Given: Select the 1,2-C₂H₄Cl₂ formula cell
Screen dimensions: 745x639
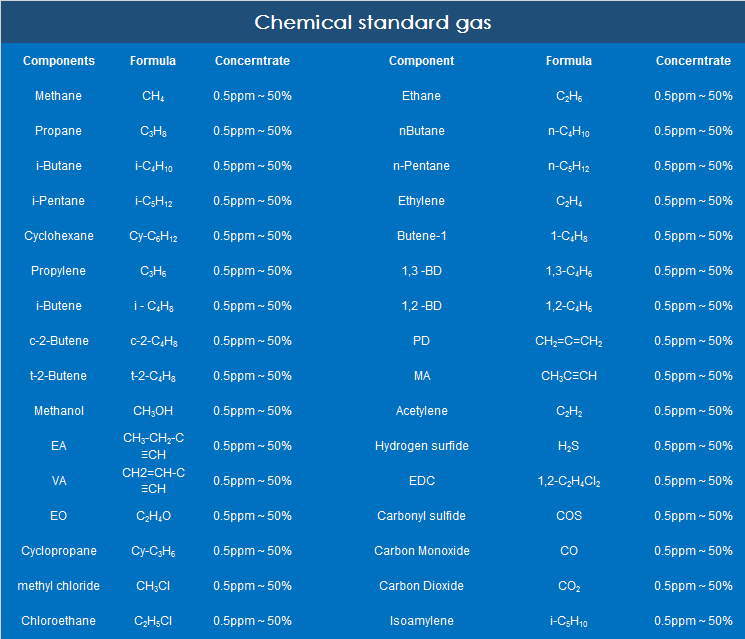Looking at the screenshot, I should 568,482.
